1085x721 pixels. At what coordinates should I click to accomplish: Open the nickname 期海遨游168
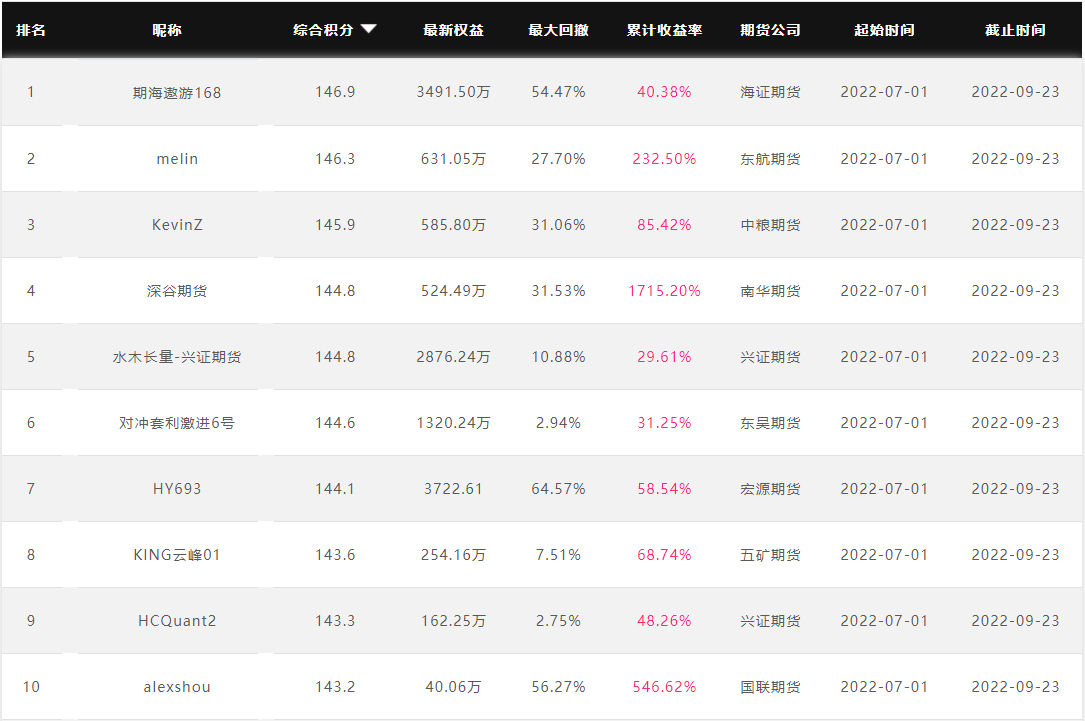(x=177, y=93)
